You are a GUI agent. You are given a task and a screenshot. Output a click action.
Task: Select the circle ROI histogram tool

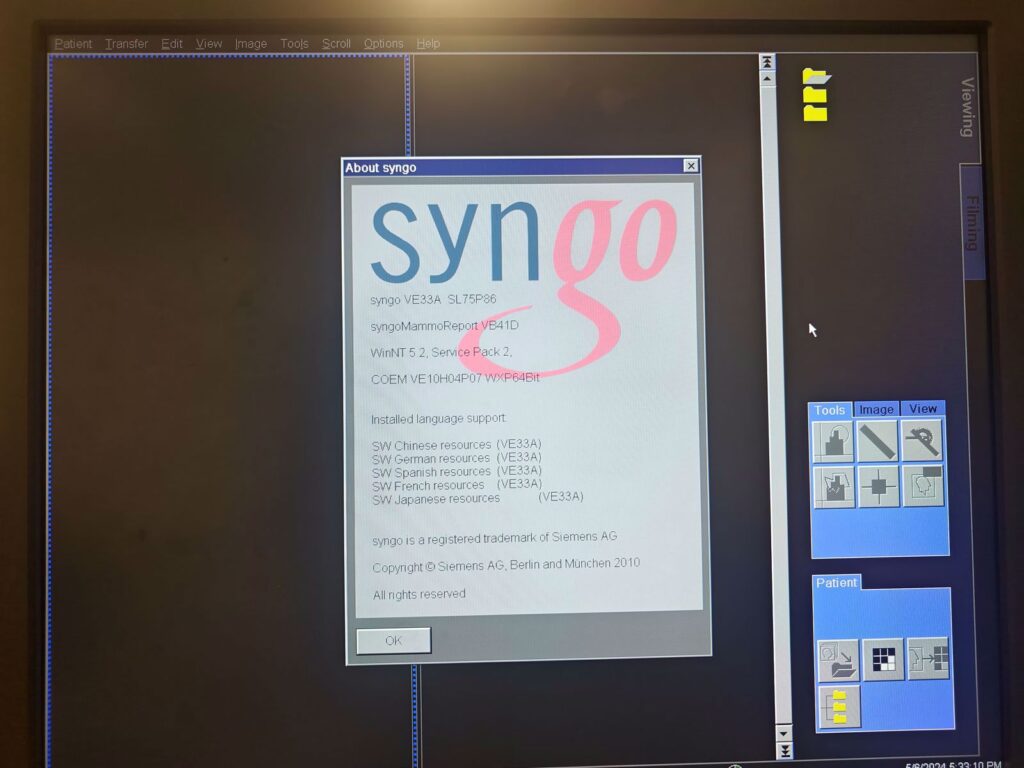pyautogui.click(x=833, y=441)
